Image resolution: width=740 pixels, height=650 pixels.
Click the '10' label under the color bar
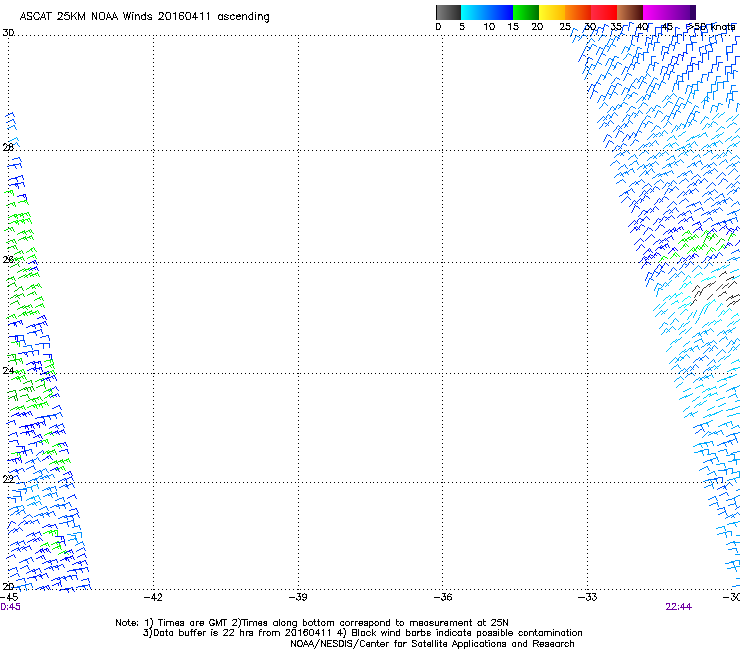coord(489,27)
